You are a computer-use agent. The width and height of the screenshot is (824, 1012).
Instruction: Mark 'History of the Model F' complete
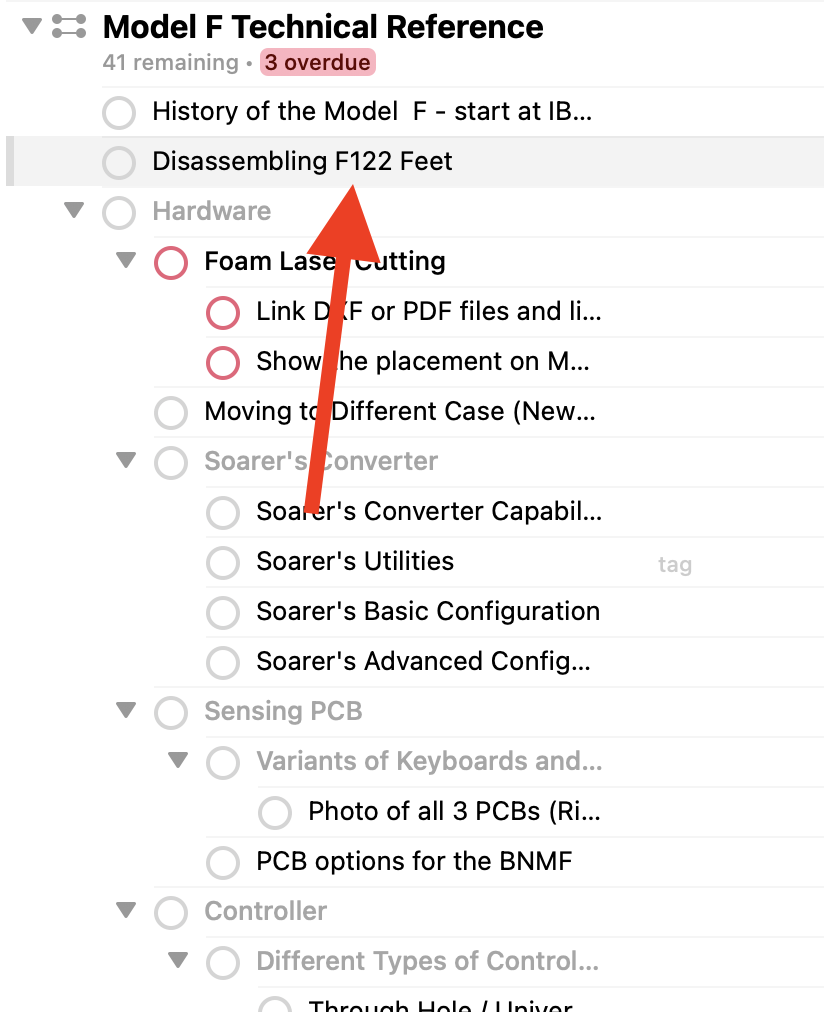coord(119,113)
